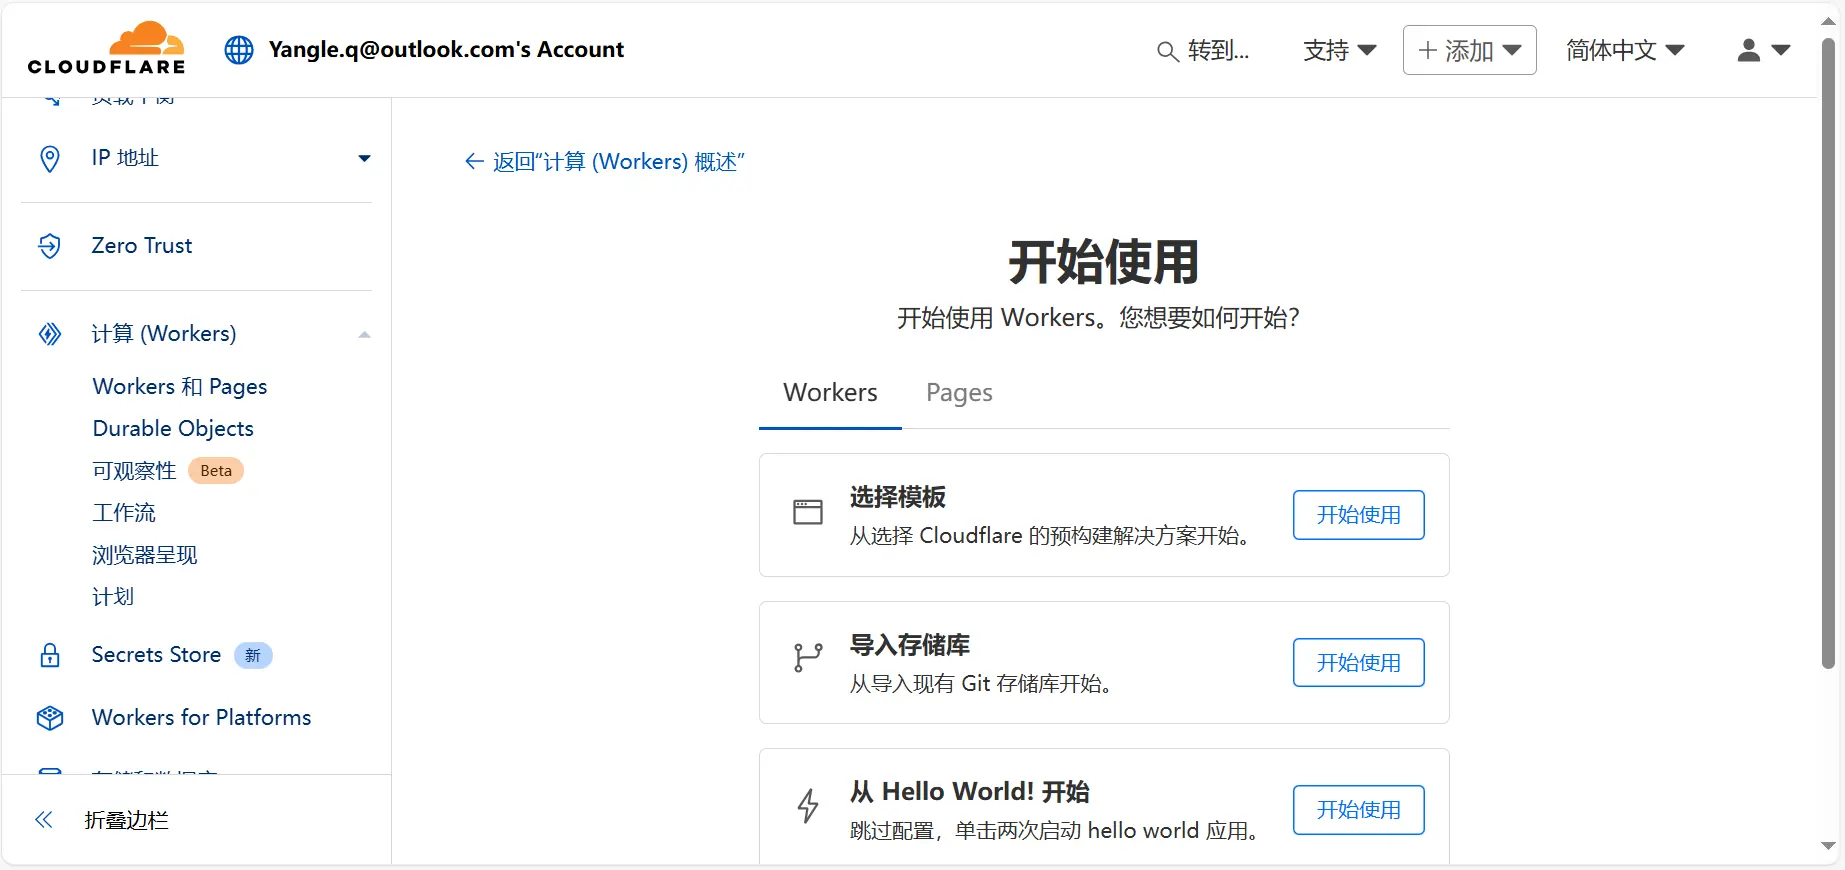Image resolution: width=1845 pixels, height=870 pixels.
Task: Open 计划 in sidebar
Action: (x=113, y=597)
